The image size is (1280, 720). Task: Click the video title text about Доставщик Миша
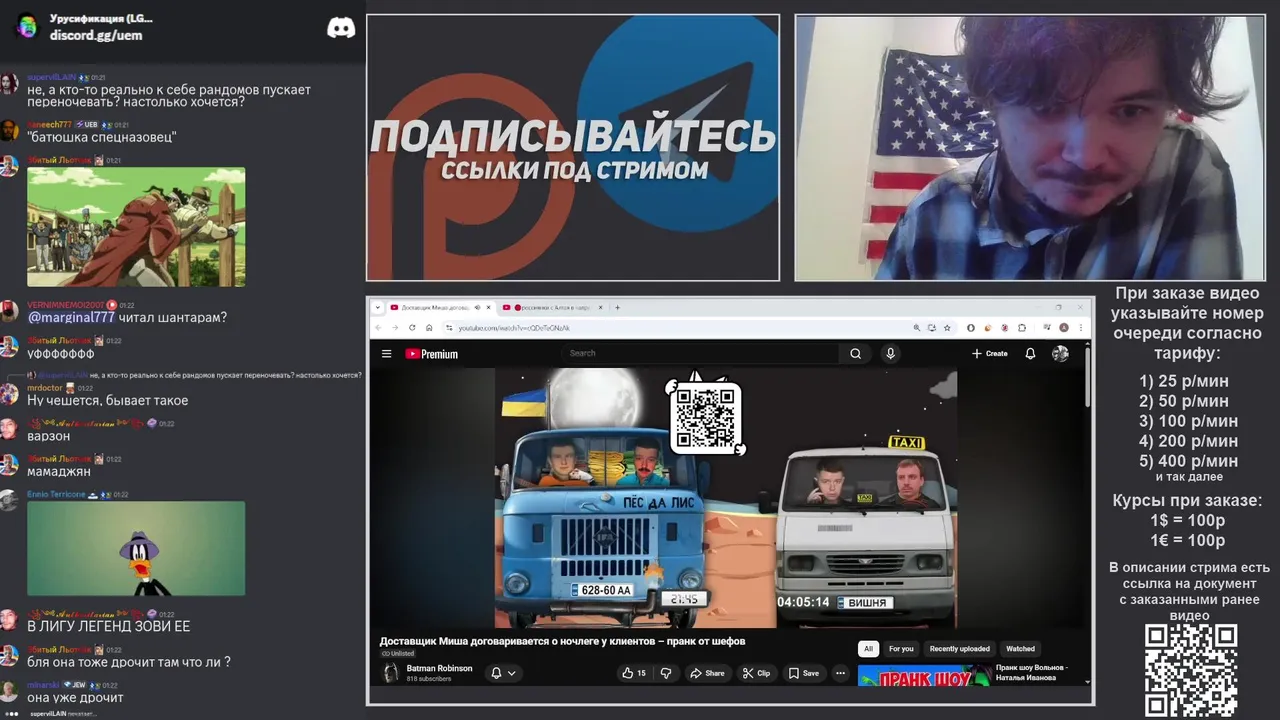[562, 641]
